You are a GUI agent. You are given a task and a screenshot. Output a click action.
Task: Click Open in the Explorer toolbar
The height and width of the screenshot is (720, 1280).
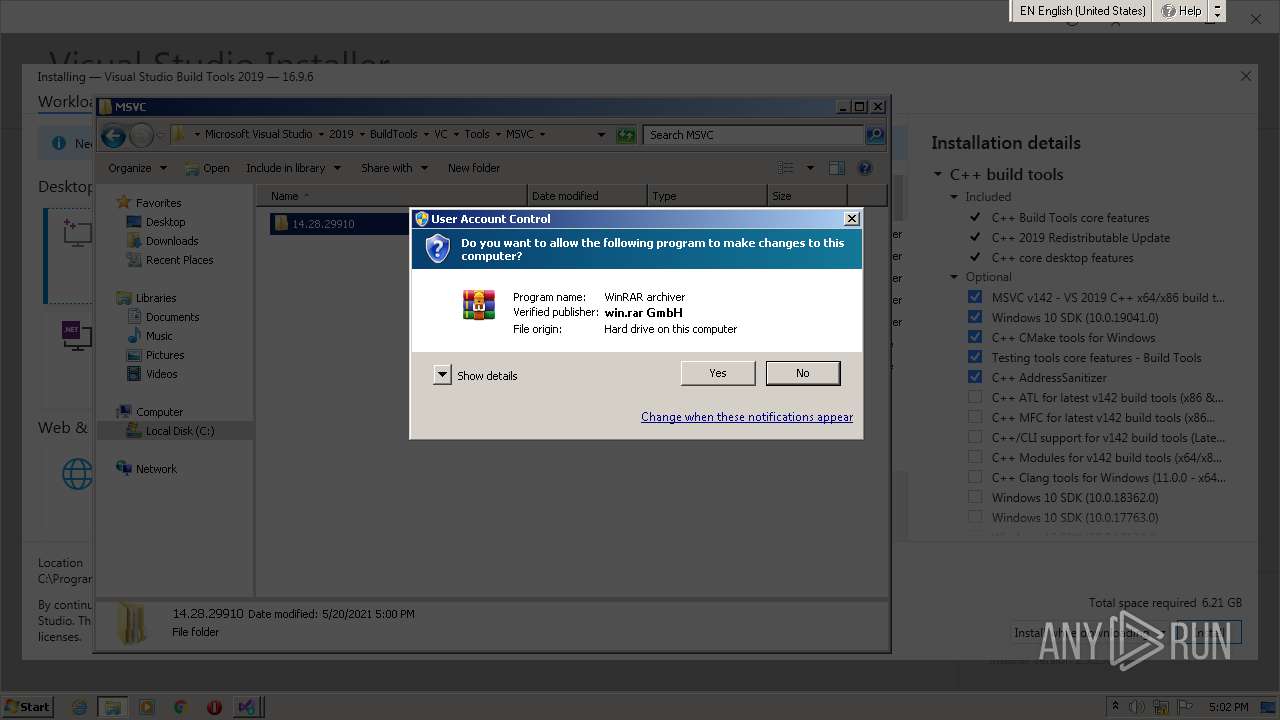coord(207,168)
